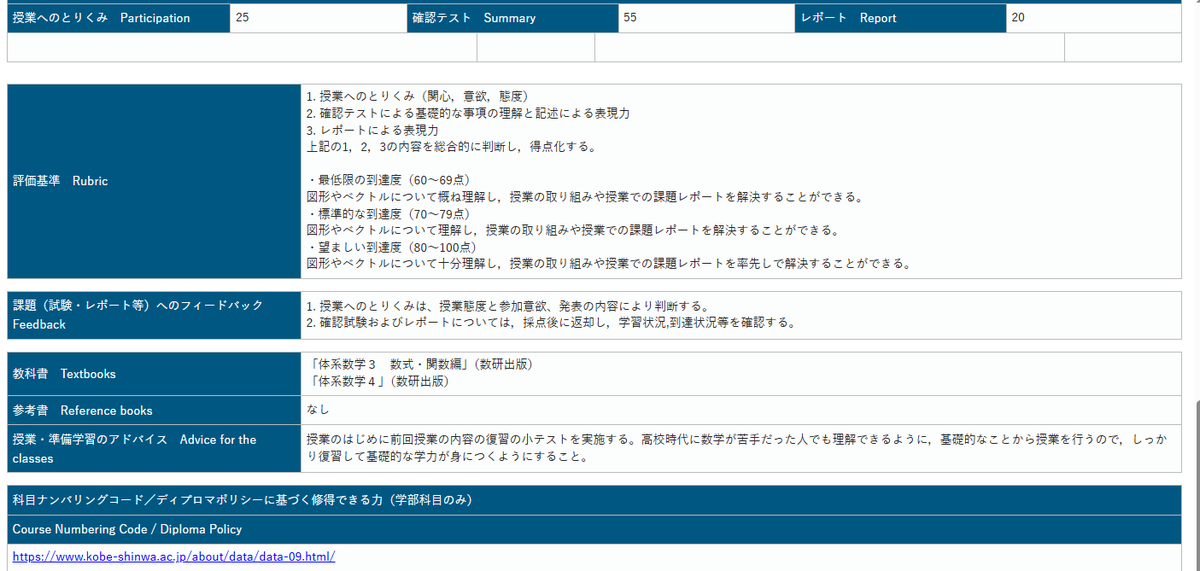
Task: Select feedback line 1 about 授業態度と参加意欲
Action: pyautogui.click(x=508, y=305)
